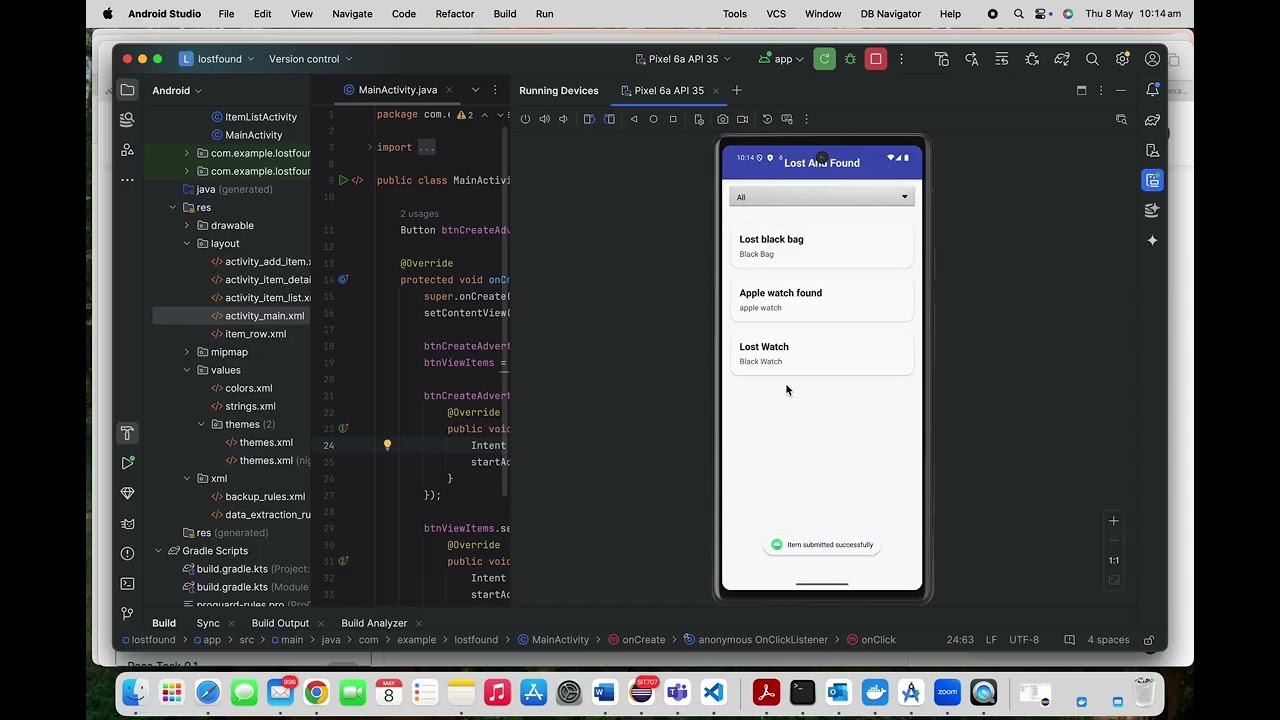The height and width of the screenshot is (720, 1280).
Task: Open Notifications bell icon
Action: pyautogui.click(x=1152, y=90)
